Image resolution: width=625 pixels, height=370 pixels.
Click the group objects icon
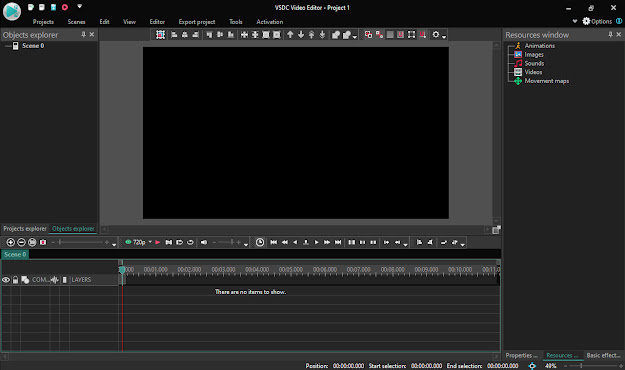pyautogui.click(x=336, y=35)
